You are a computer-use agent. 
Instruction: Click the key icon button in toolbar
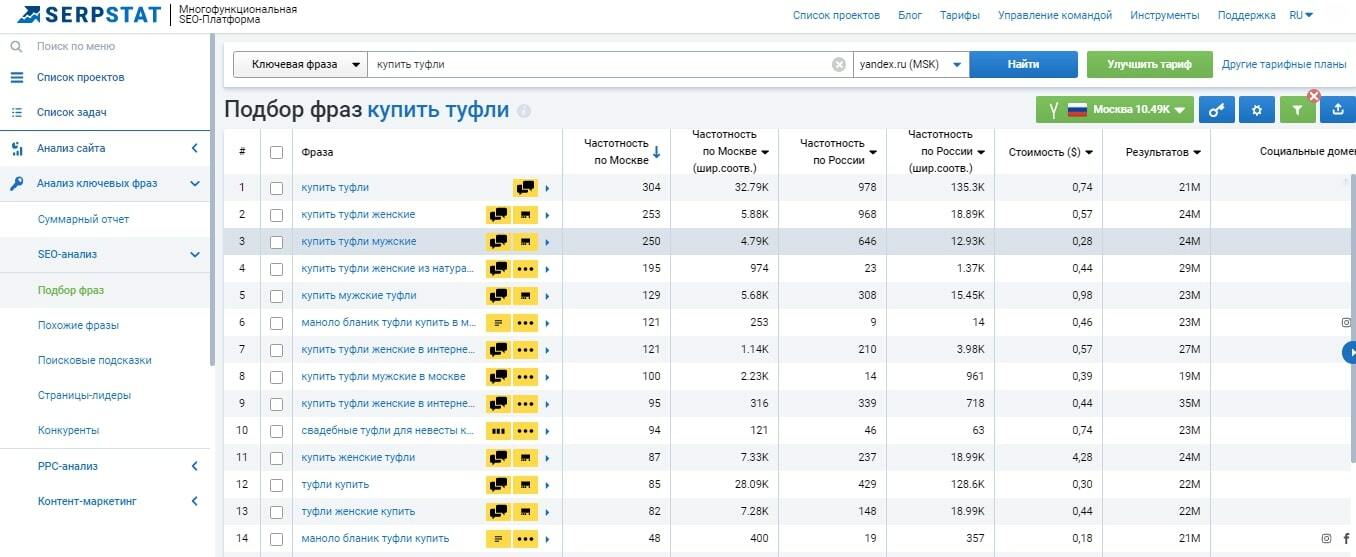(x=1216, y=110)
